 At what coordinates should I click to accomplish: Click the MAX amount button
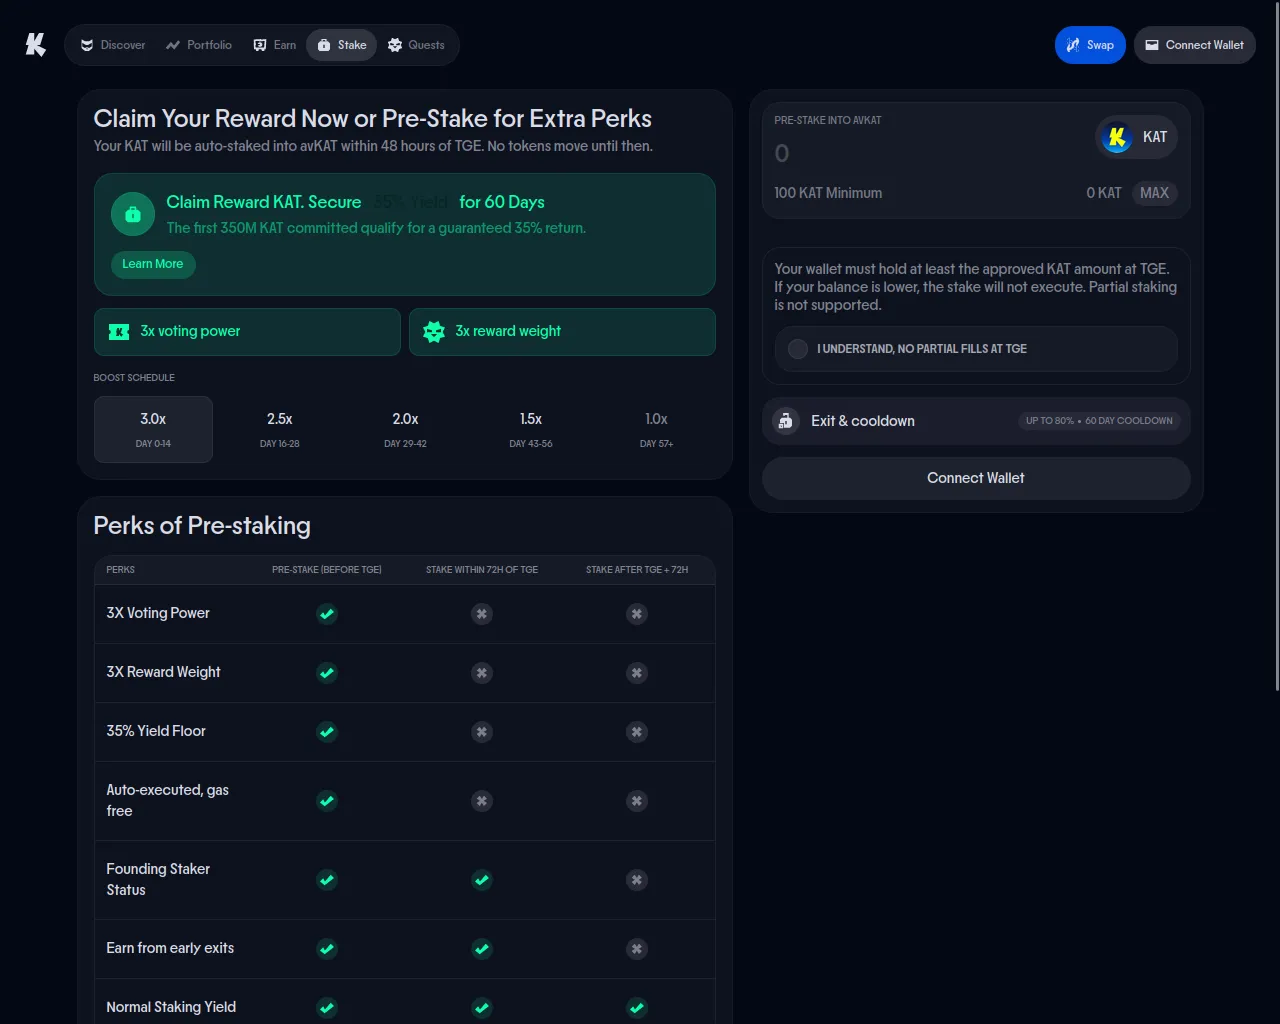[x=1154, y=193]
